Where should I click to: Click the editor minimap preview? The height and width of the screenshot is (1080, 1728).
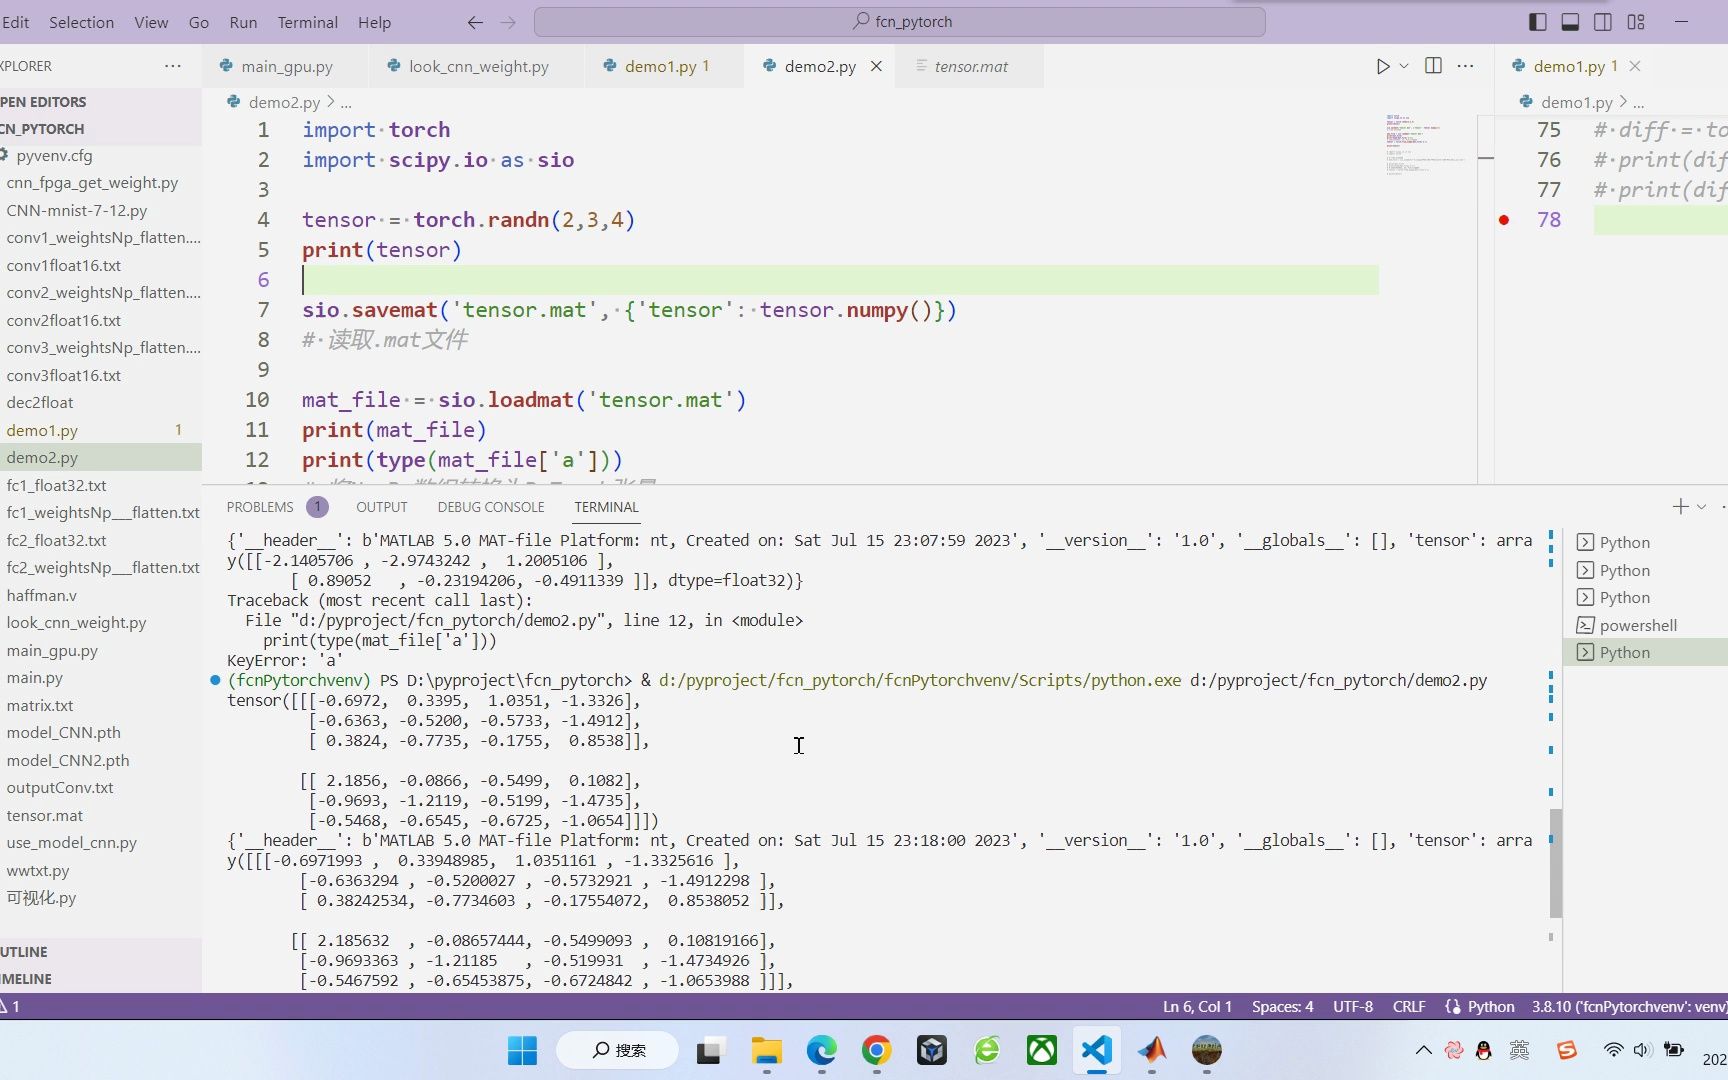coord(1424,144)
